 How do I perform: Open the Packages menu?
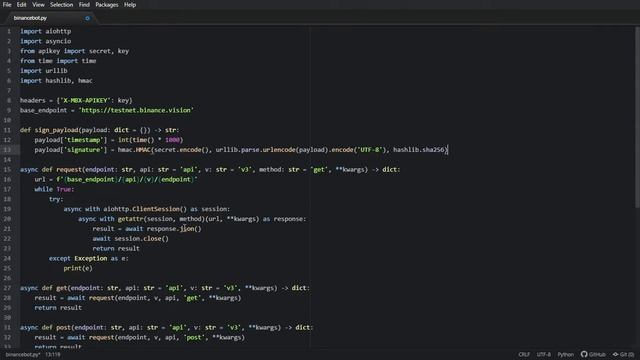coord(107,5)
